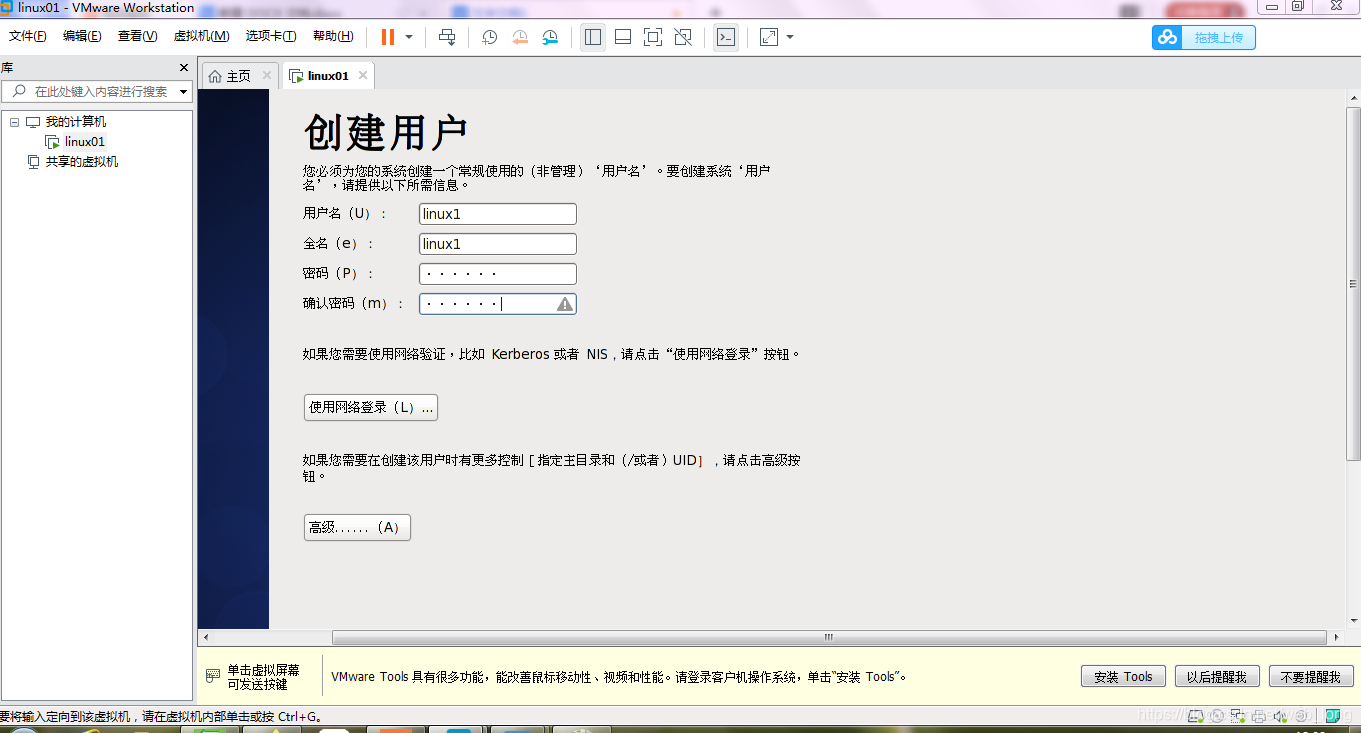
Task: Revert the VM to its snapshot
Action: 519,36
